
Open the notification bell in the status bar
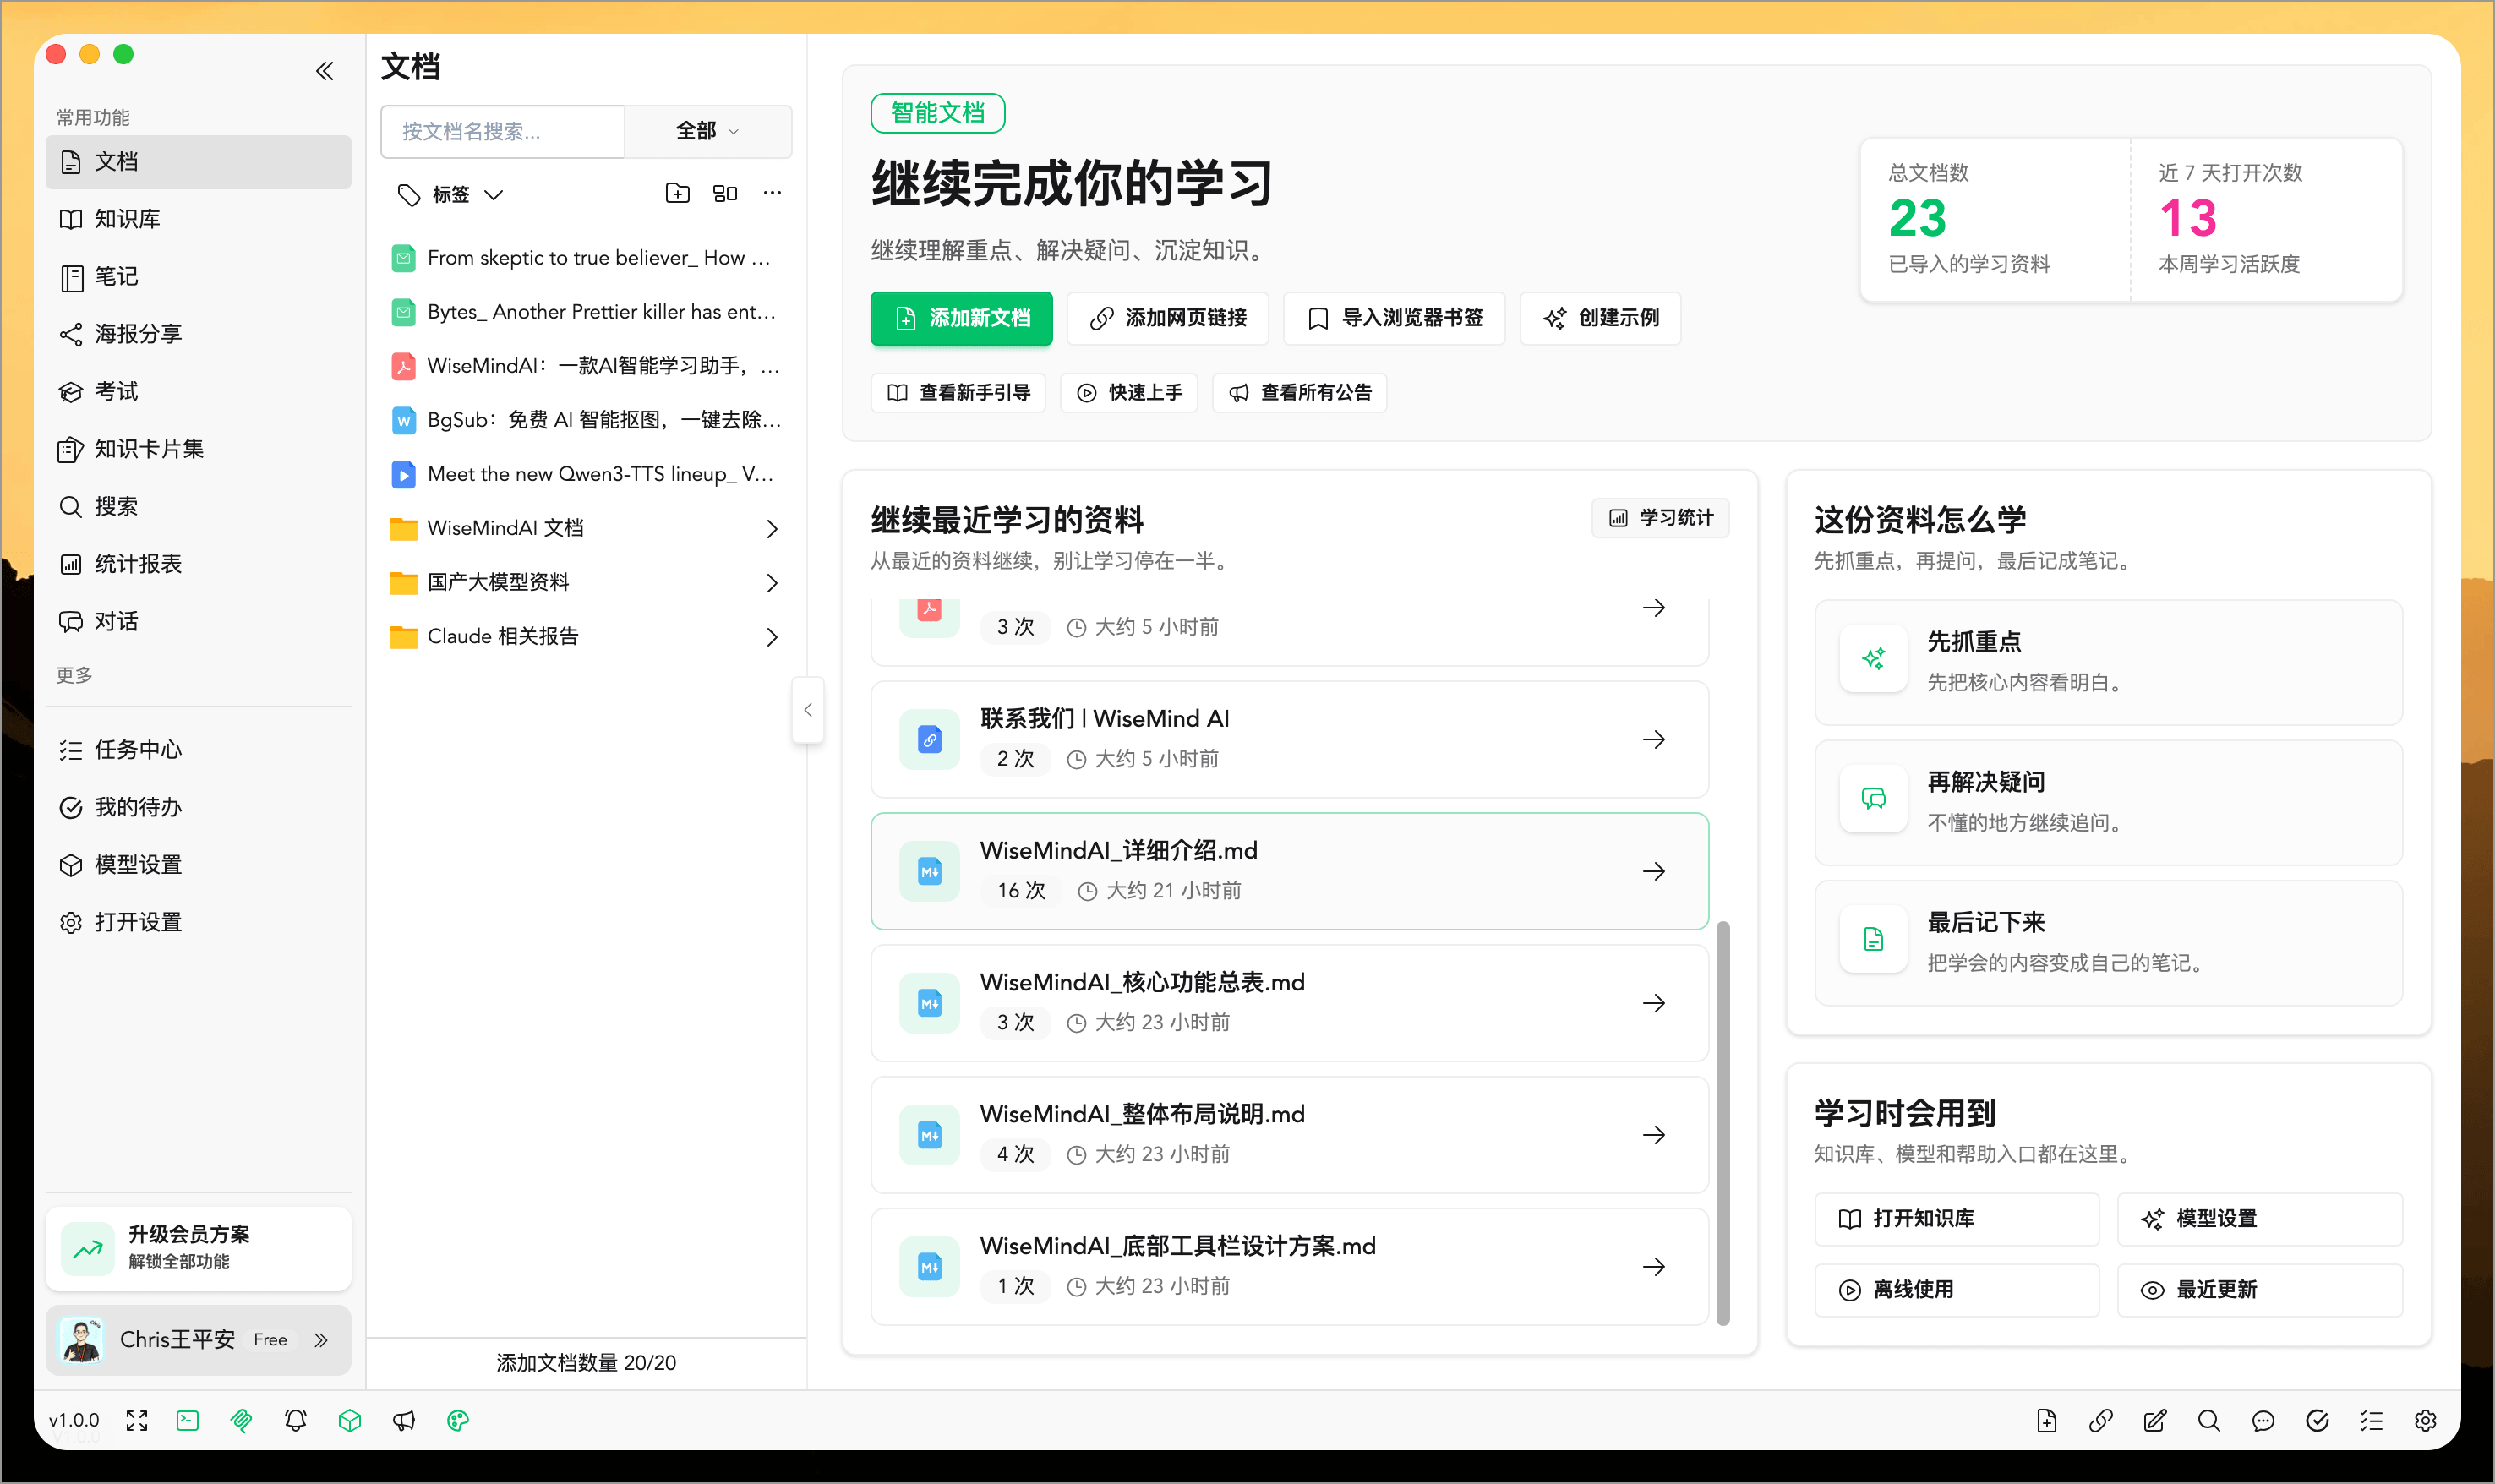[295, 1420]
